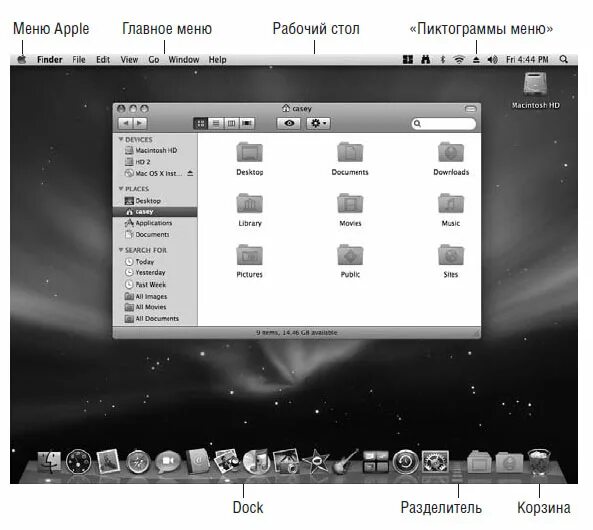Open the Help menu
This screenshot has width=593, height=530.
click(217, 60)
